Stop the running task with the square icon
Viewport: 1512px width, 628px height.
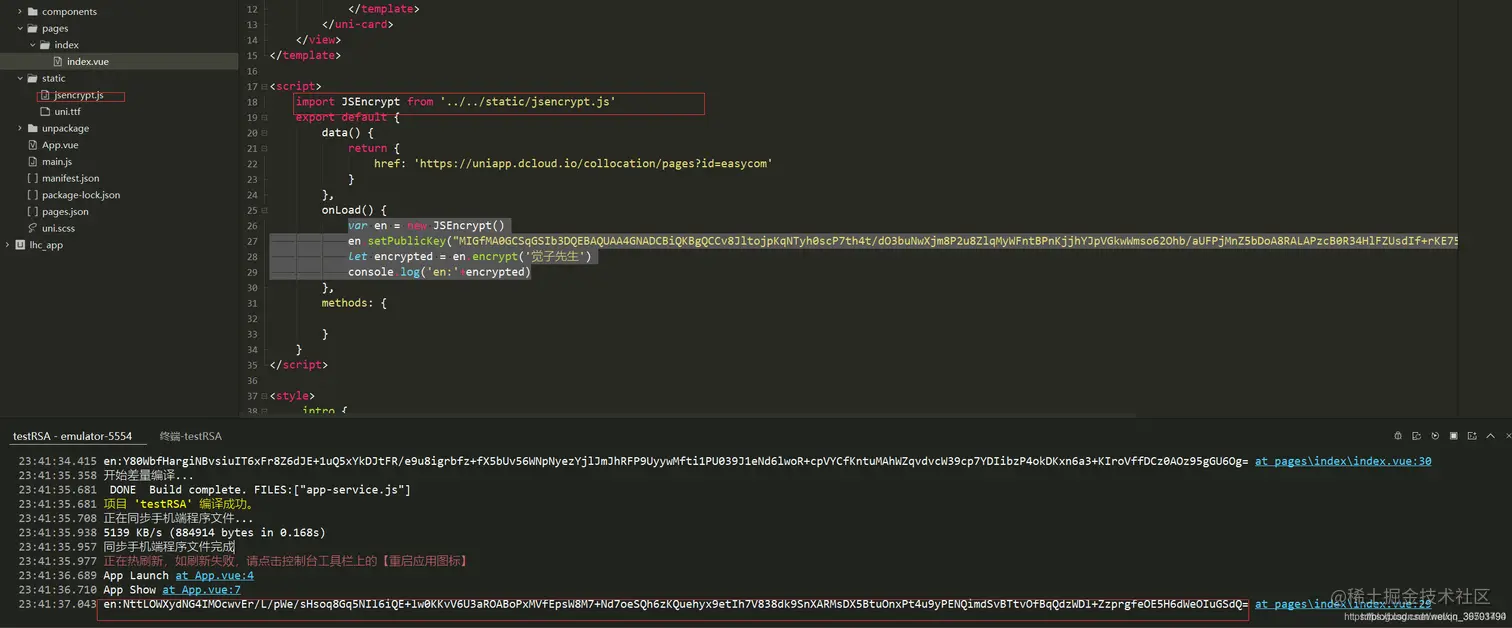(x=1454, y=436)
